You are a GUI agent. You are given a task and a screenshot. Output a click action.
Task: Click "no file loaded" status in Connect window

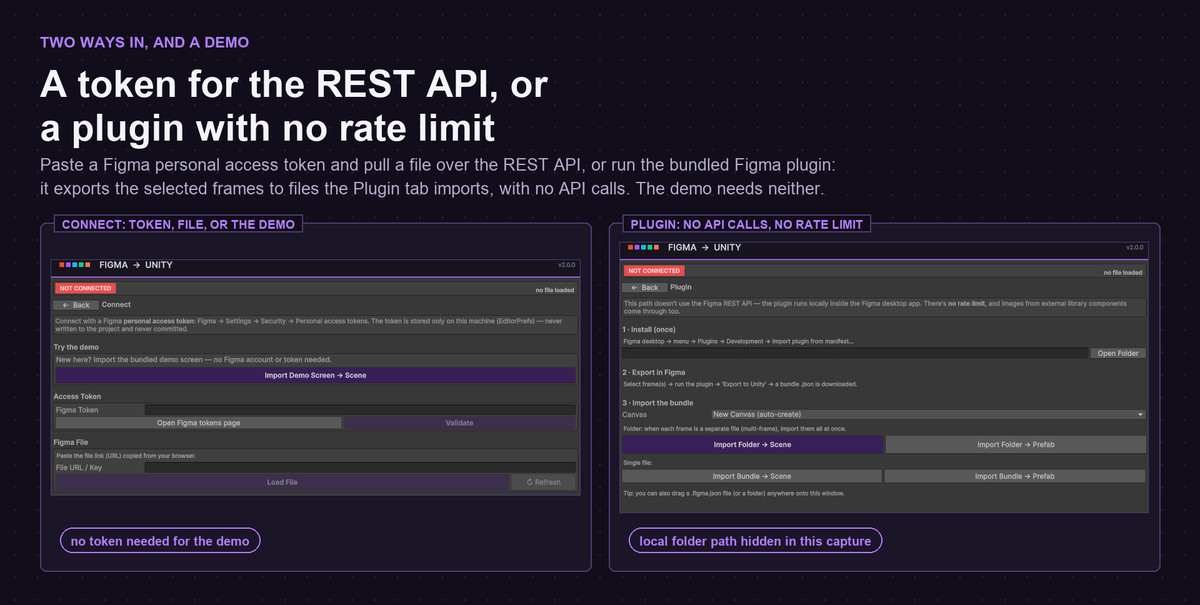[555, 290]
